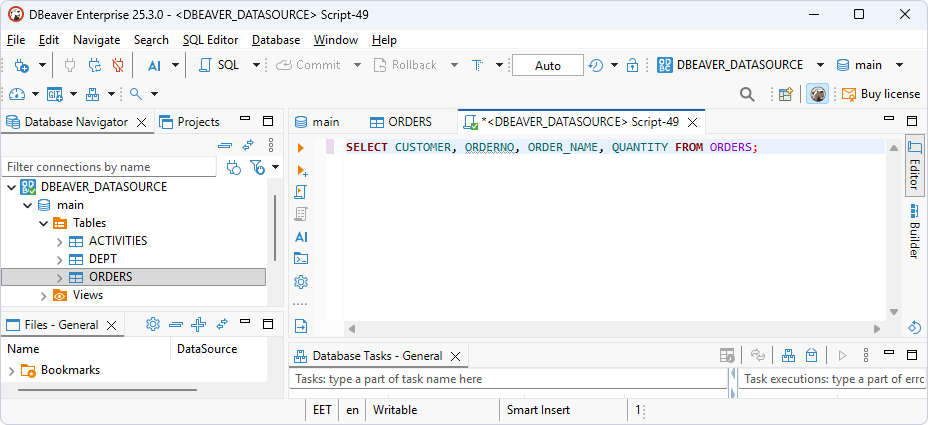This screenshot has height=425, width=928.
Task: Open SQL button dropdown arrow
Action: point(256,65)
